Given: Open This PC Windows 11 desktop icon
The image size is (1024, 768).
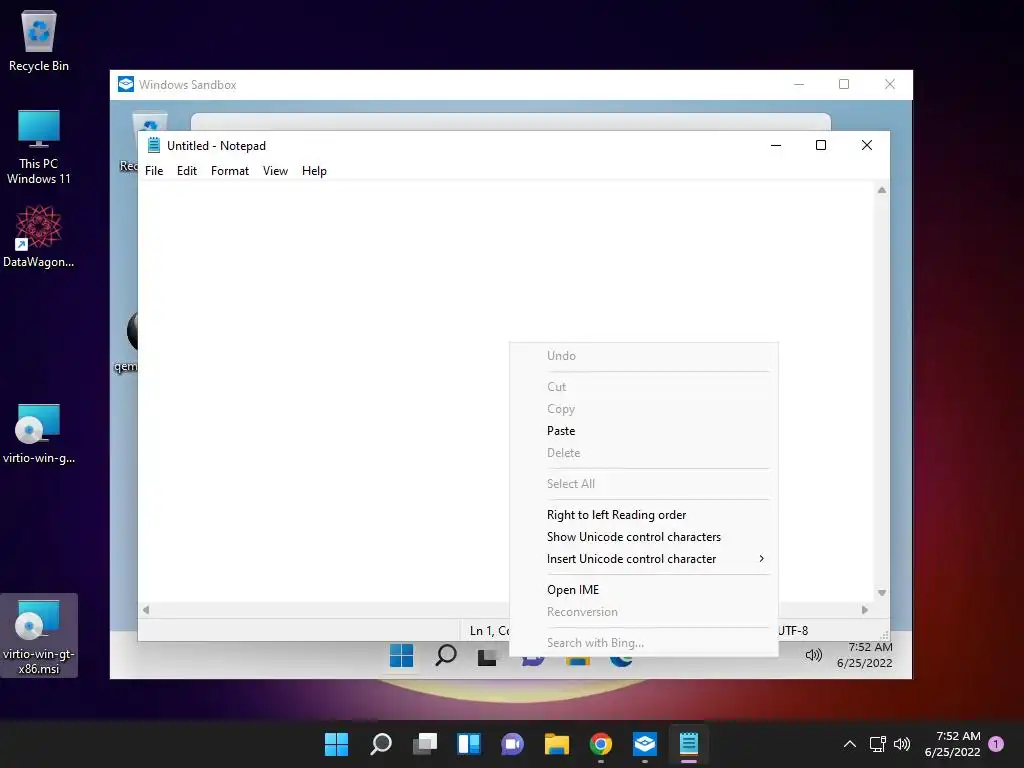Looking at the screenshot, I should point(39,147).
